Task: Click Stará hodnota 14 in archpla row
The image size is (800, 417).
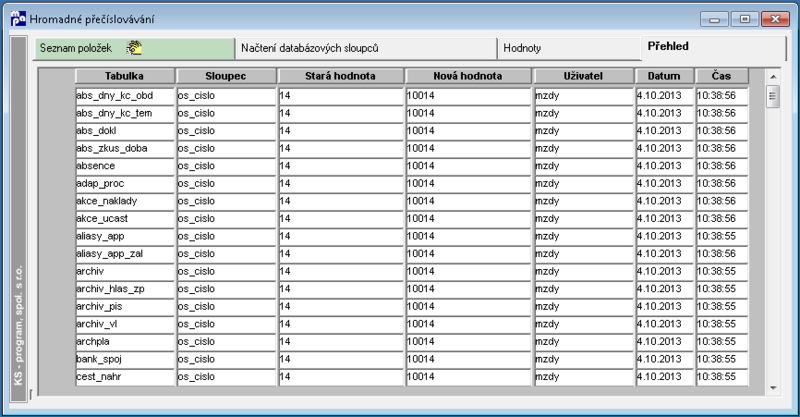Action: pyautogui.click(x=341, y=342)
